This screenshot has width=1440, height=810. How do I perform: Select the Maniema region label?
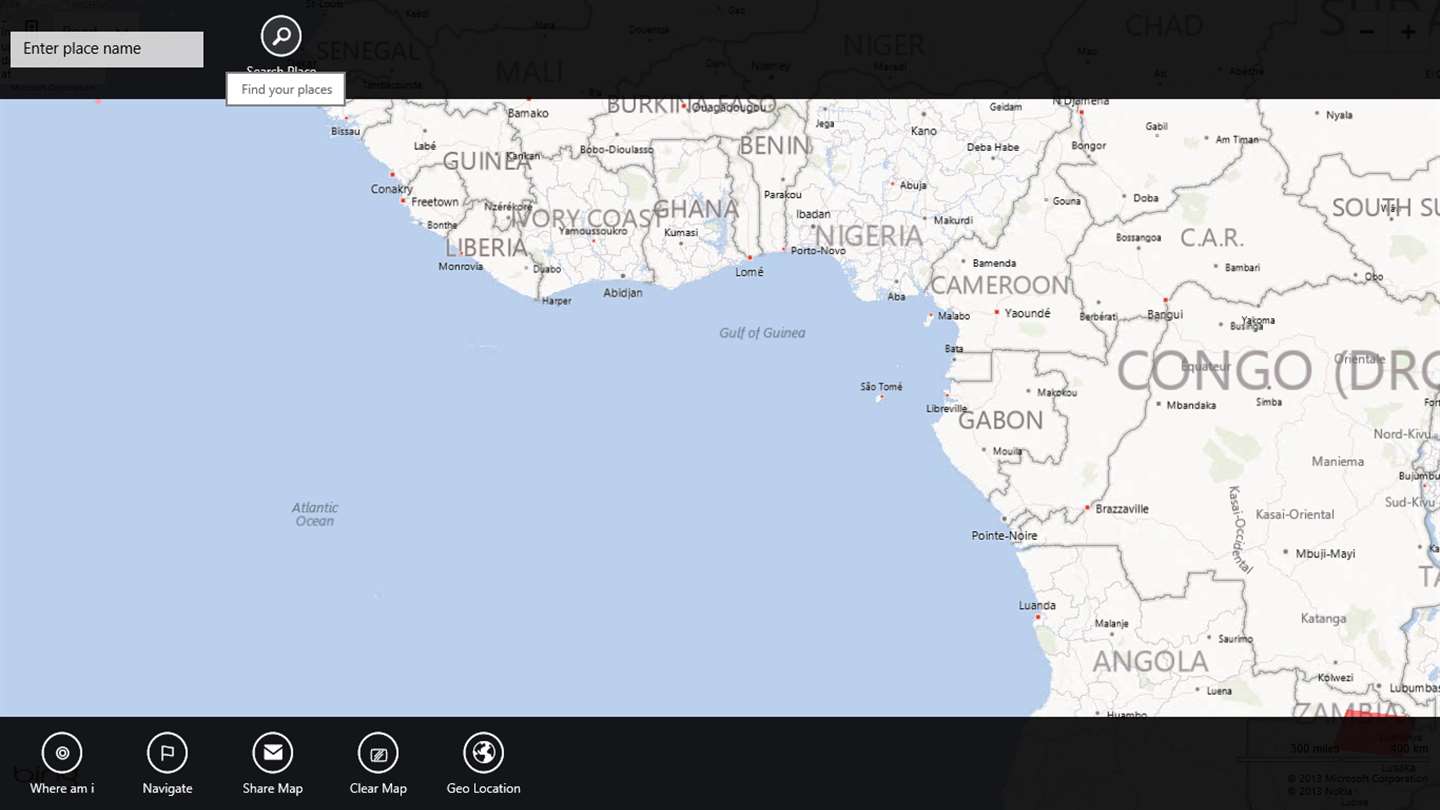1338,462
